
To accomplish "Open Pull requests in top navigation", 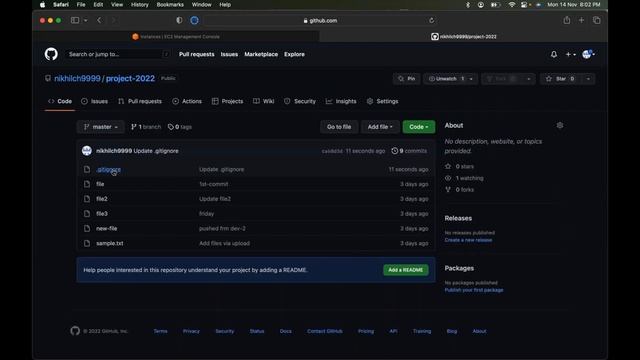I will click(196, 54).
